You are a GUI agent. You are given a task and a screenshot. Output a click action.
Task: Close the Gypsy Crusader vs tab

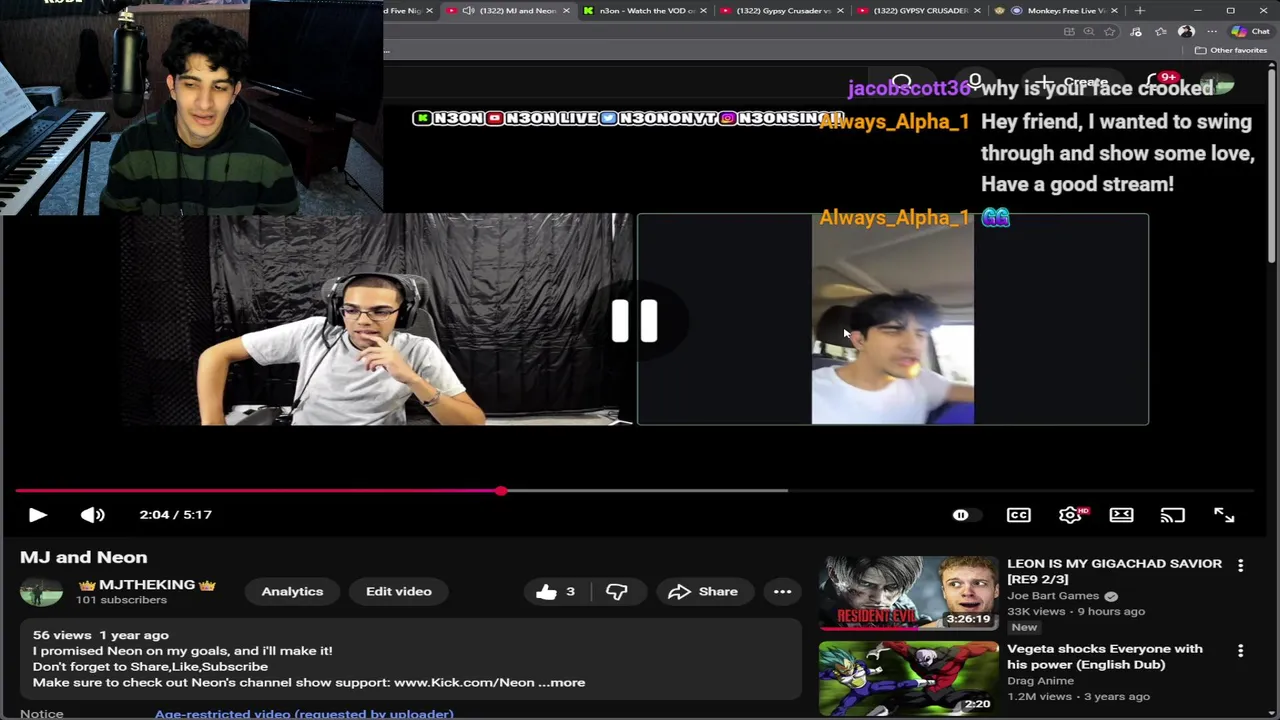(x=840, y=10)
